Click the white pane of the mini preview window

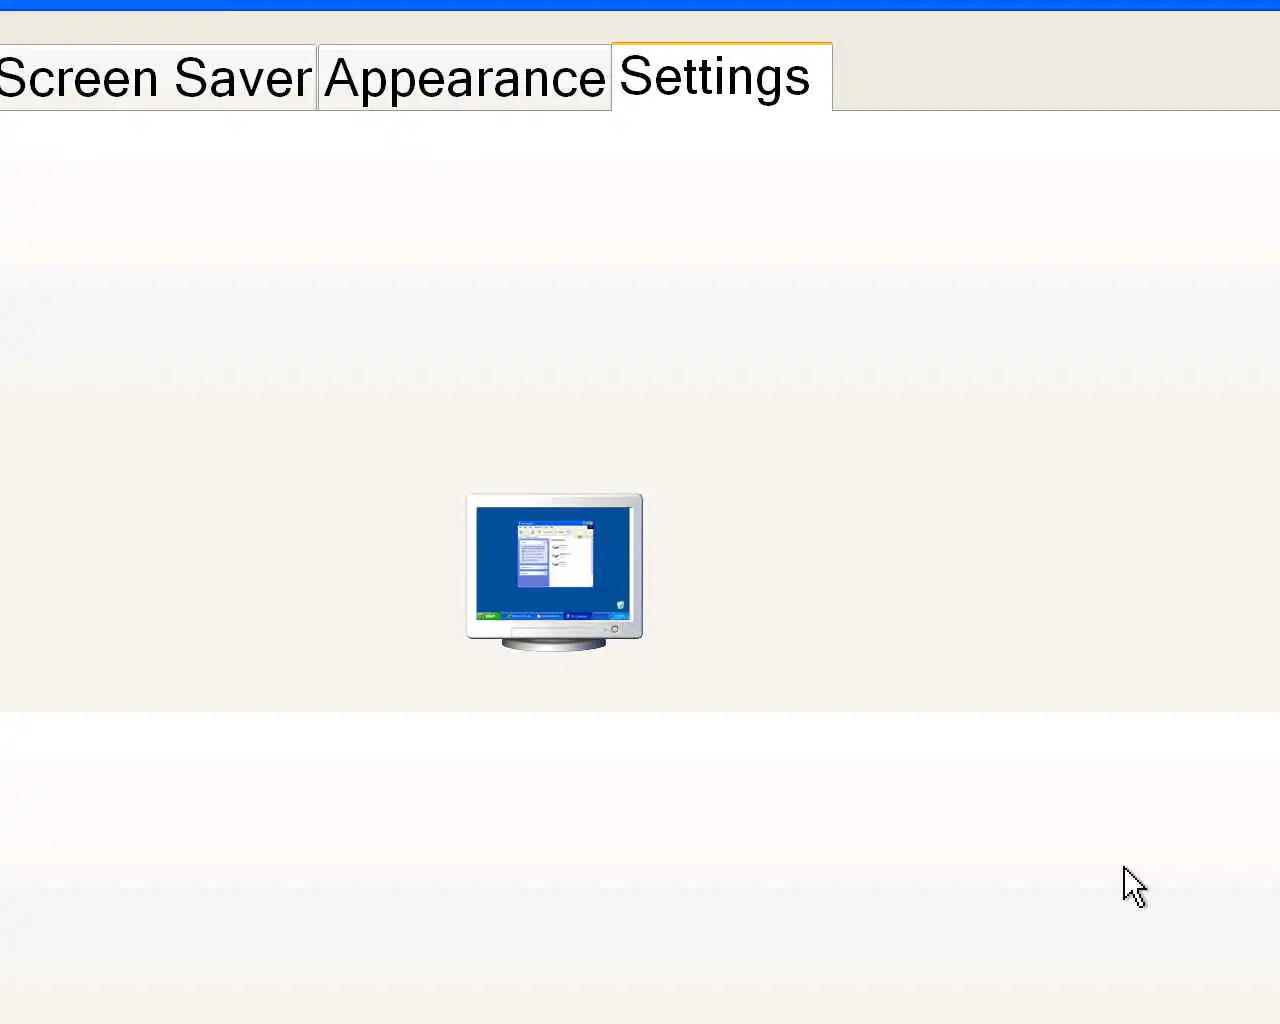tap(571, 562)
